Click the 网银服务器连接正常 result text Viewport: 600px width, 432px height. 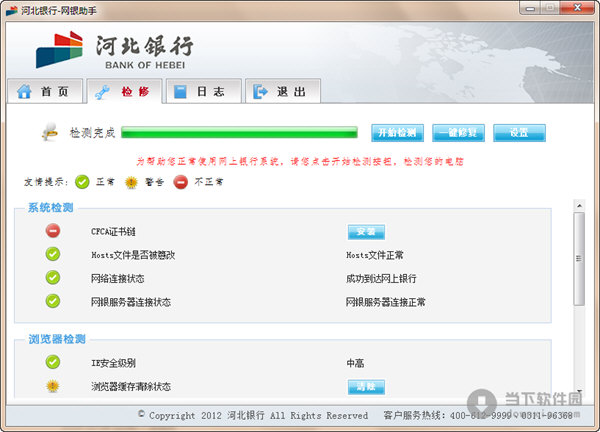pyautogui.click(x=386, y=302)
